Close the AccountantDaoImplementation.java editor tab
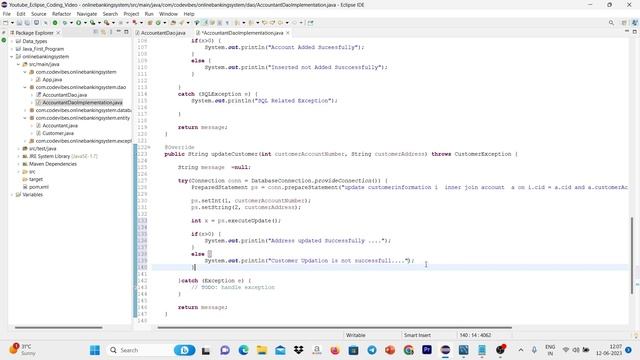This screenshot has height=360, width=640. pyautogui.click(x=288, y=33)
